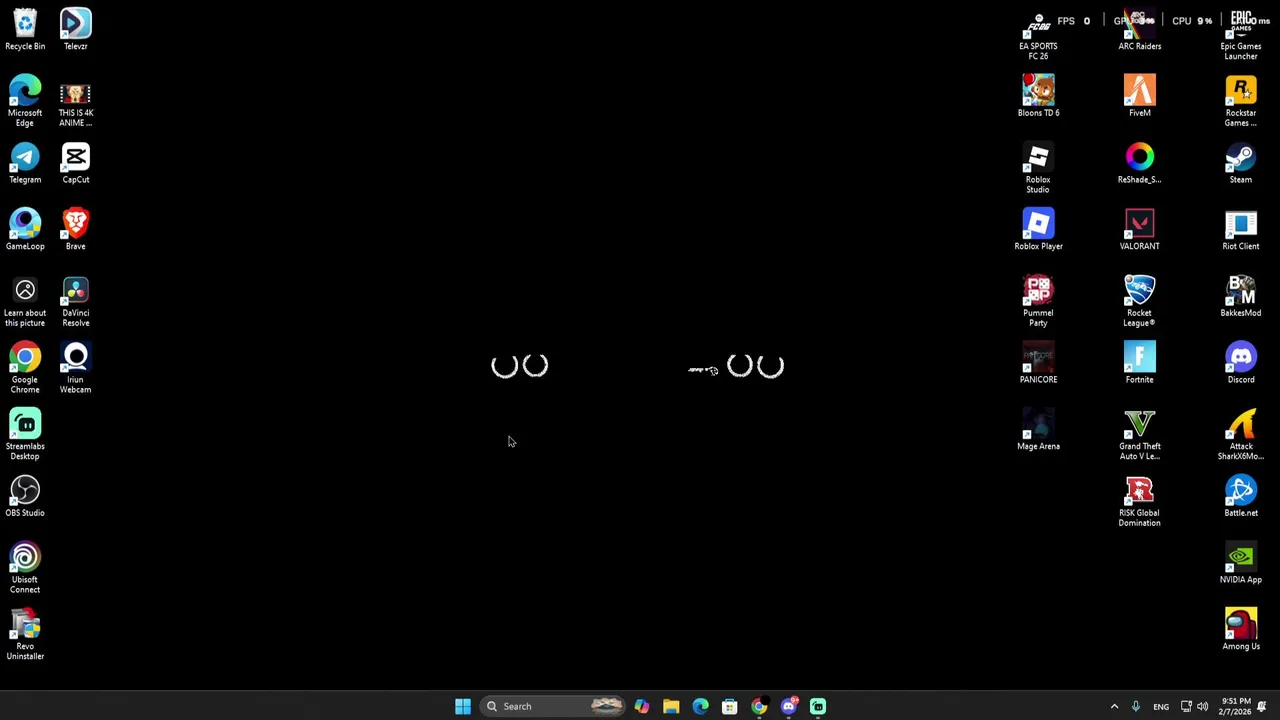The image size is (1280, 720).
Task: Open network settings from system tray
Action: pyautogui.click(x=1186, y=706)
